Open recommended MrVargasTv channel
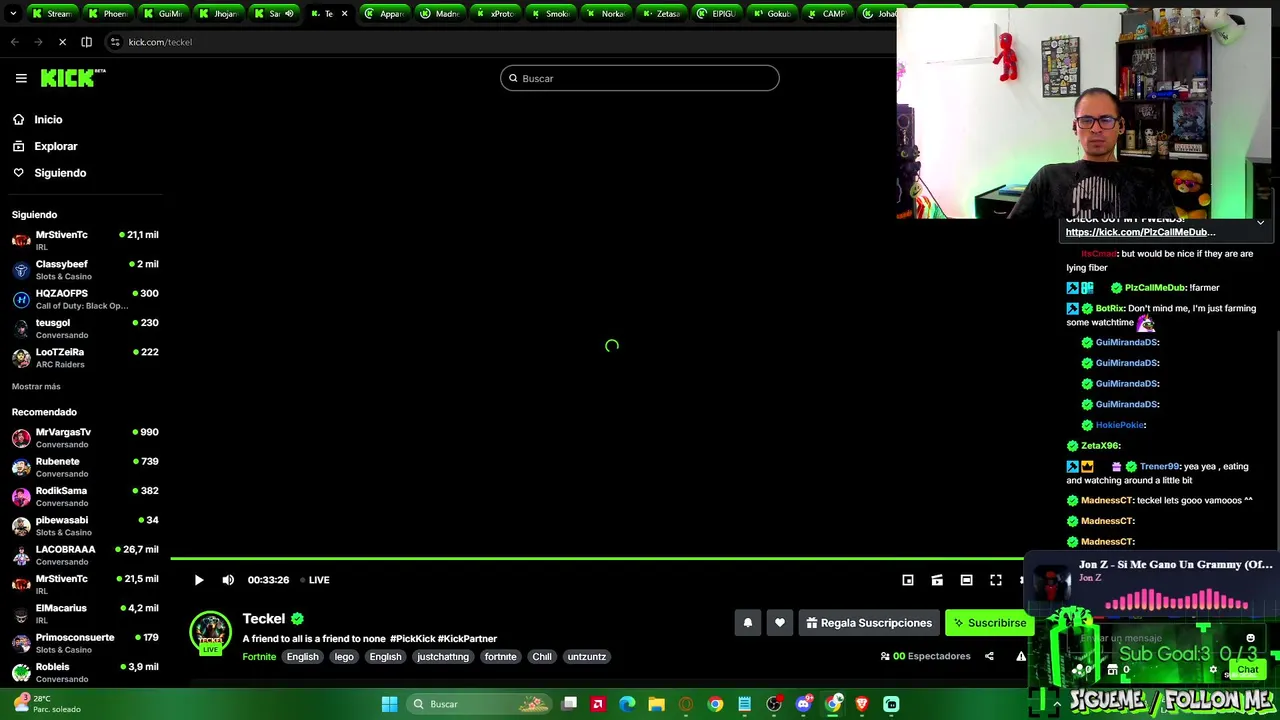 point(85,437)
